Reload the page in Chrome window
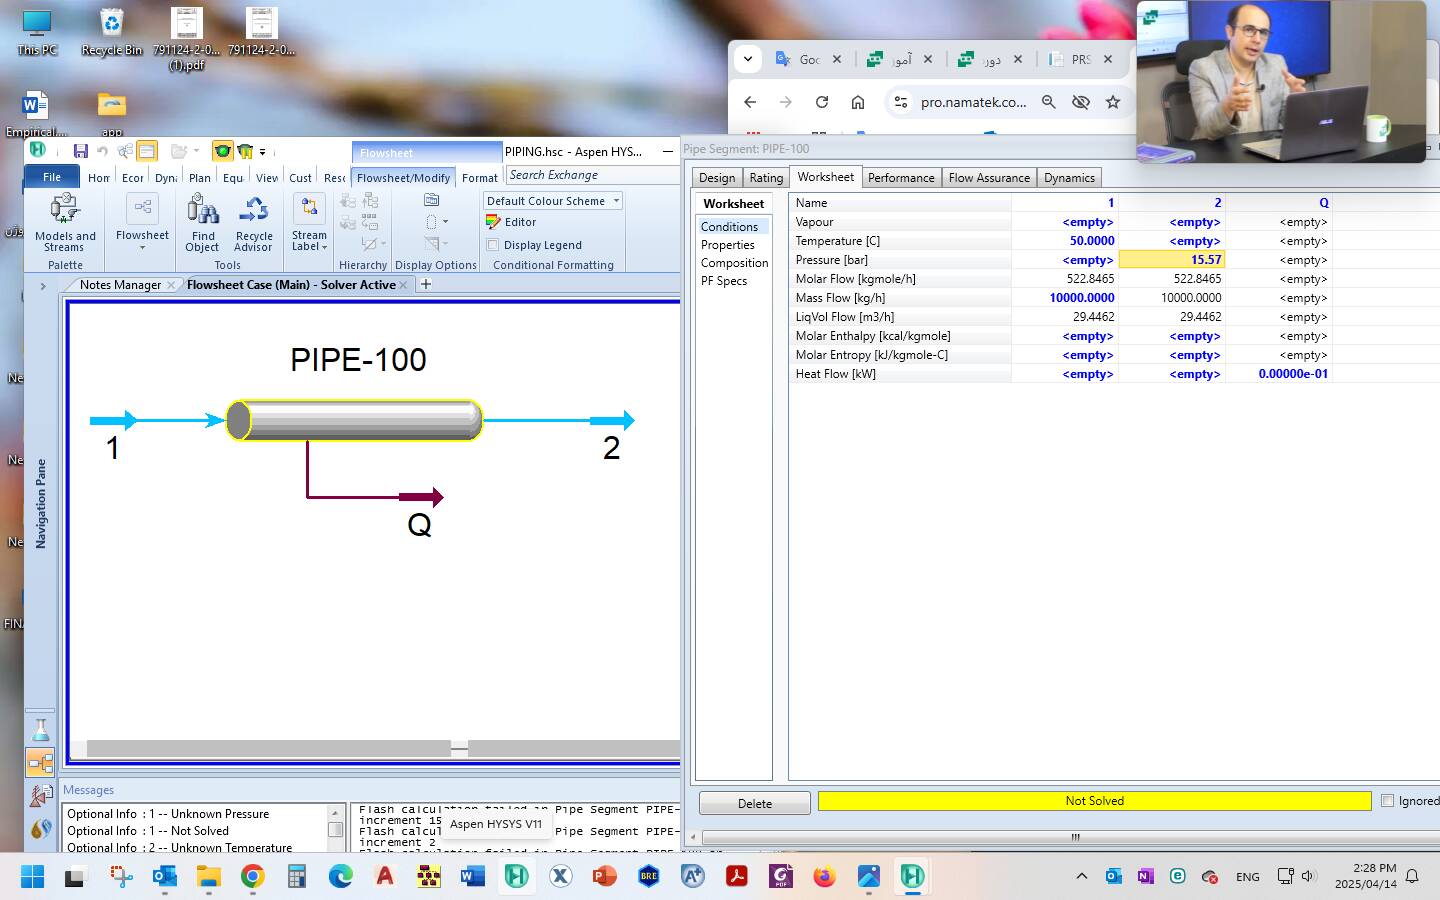Viewport: 1440px width, 900px height. click(822, 102)
